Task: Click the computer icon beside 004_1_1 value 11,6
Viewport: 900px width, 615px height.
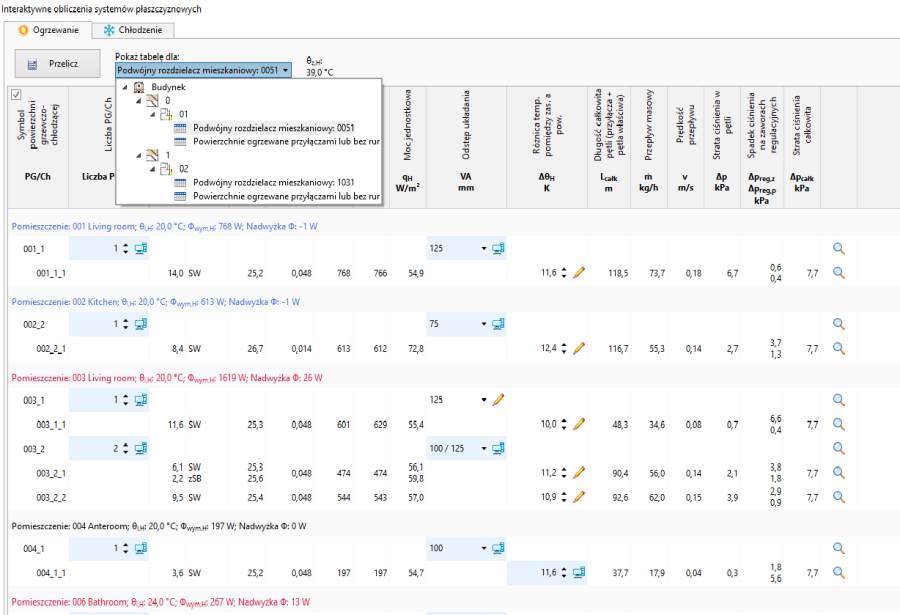Action: (x=579, y=572)
